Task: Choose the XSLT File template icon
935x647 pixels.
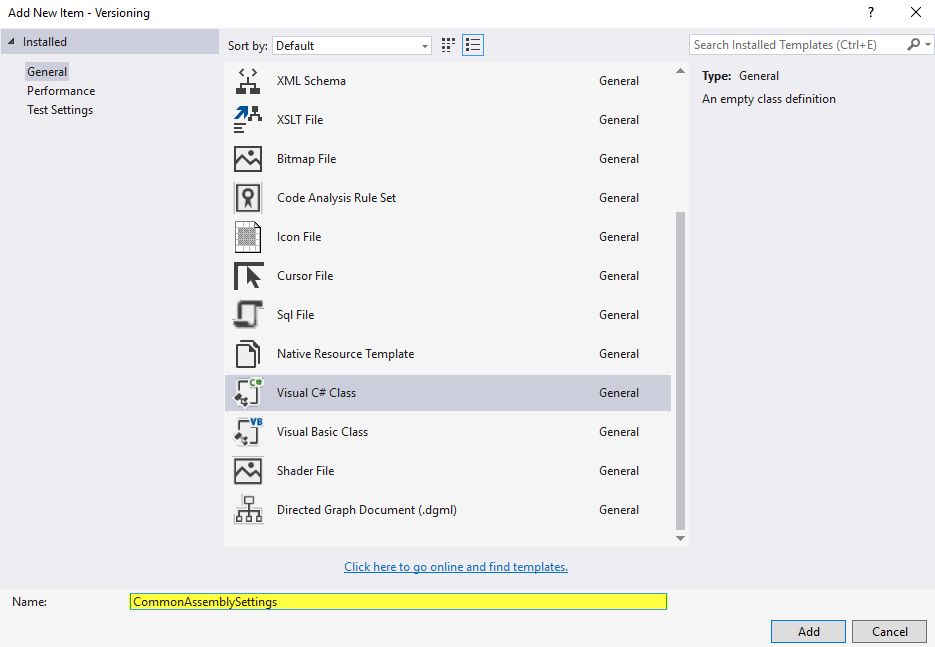Action: 247,120
